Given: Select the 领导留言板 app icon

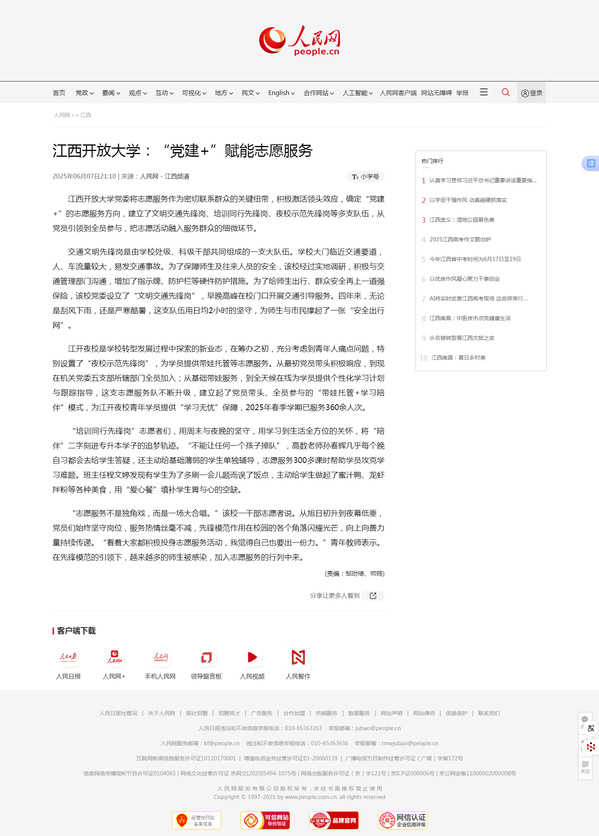Looking at the screenshot, I should point(206,657).
